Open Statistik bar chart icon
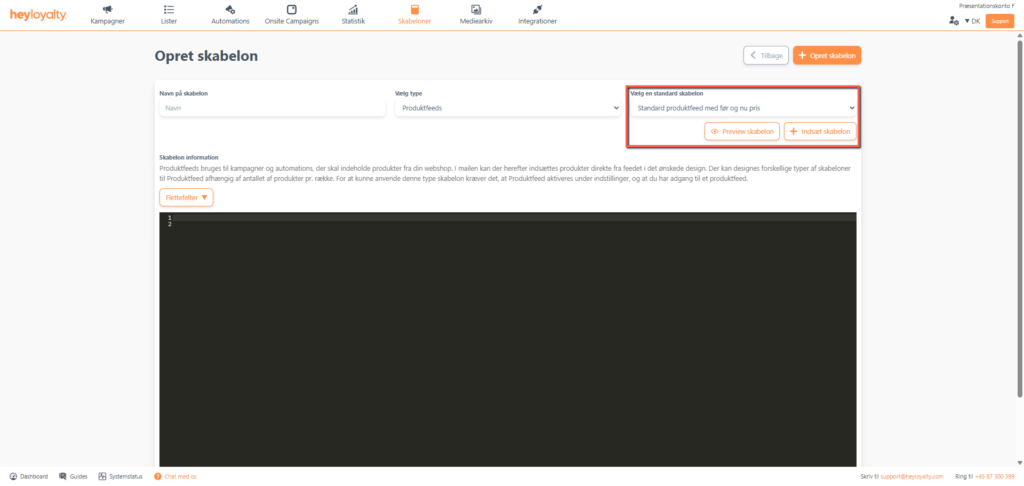Image resolution: width=1024 pixels, height=486 pixels. pos(353,10)
